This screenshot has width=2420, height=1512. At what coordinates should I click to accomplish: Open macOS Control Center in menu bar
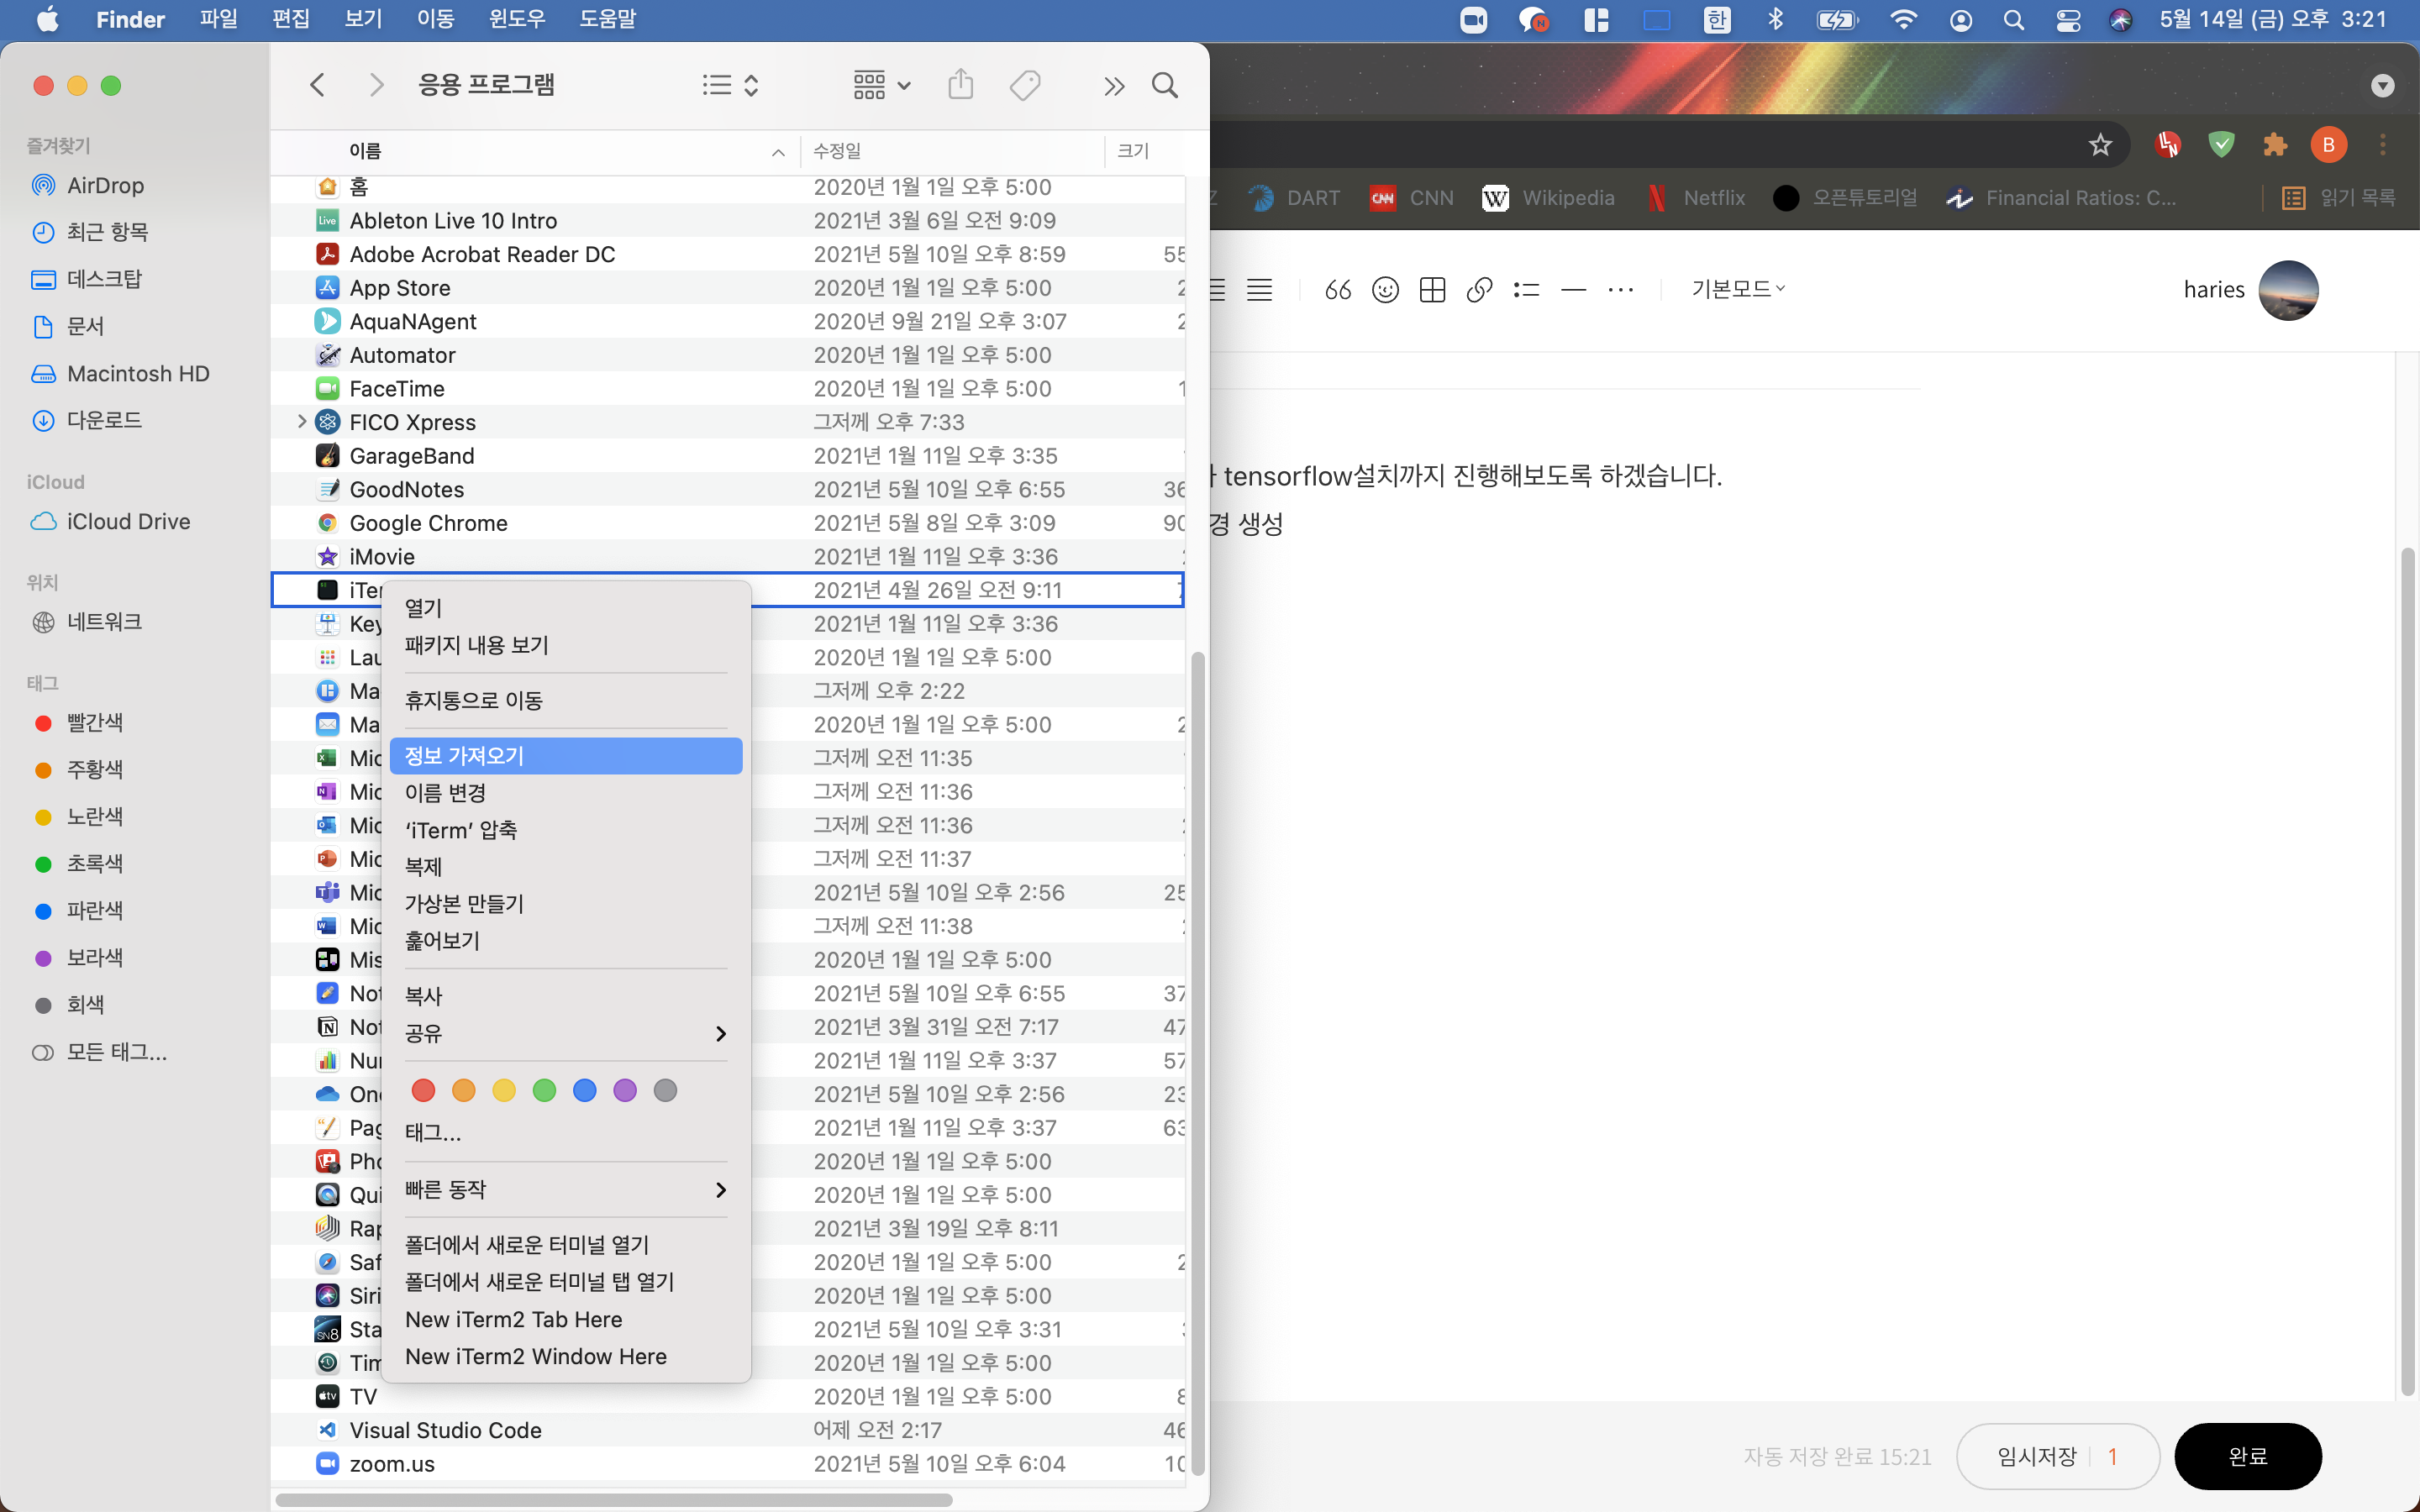(2068, 20)
